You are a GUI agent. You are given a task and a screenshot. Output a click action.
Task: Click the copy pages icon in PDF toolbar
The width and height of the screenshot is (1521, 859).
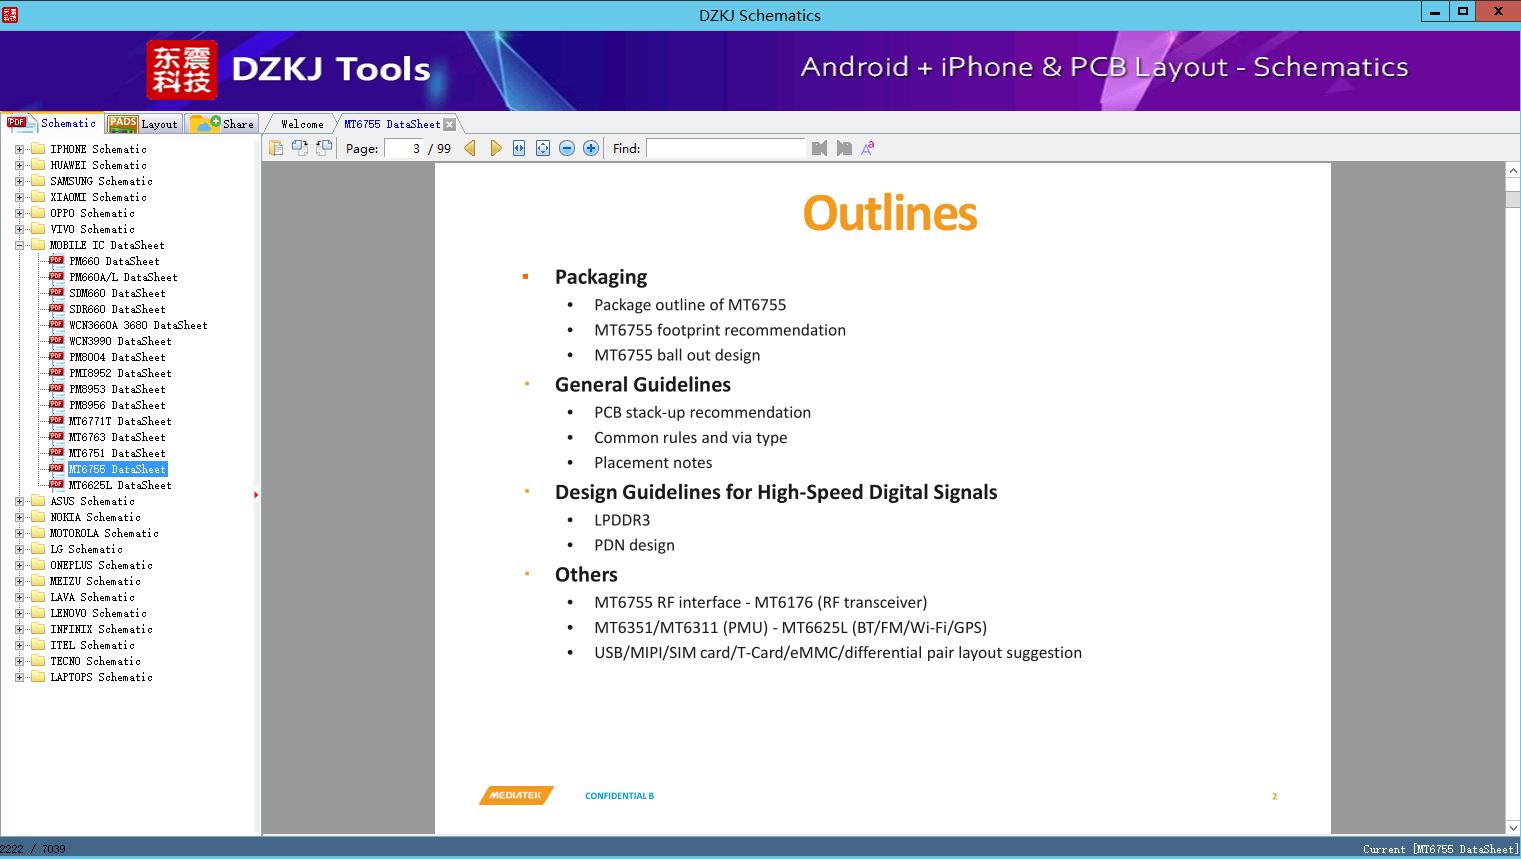(276, 148)
